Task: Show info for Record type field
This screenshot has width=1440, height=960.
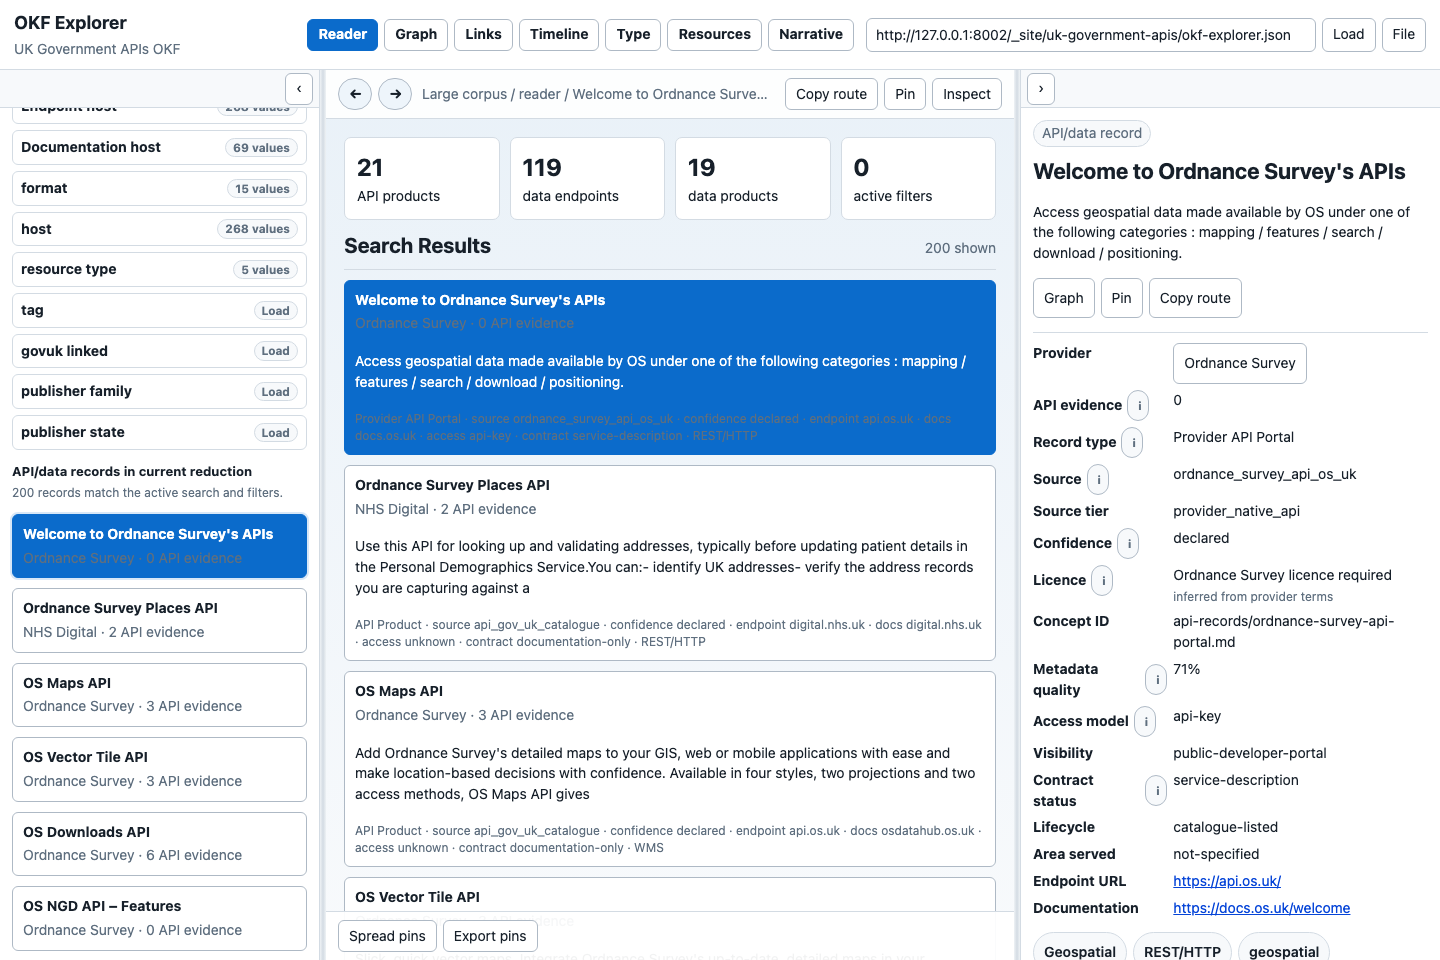Action: tap(1132, 442)
